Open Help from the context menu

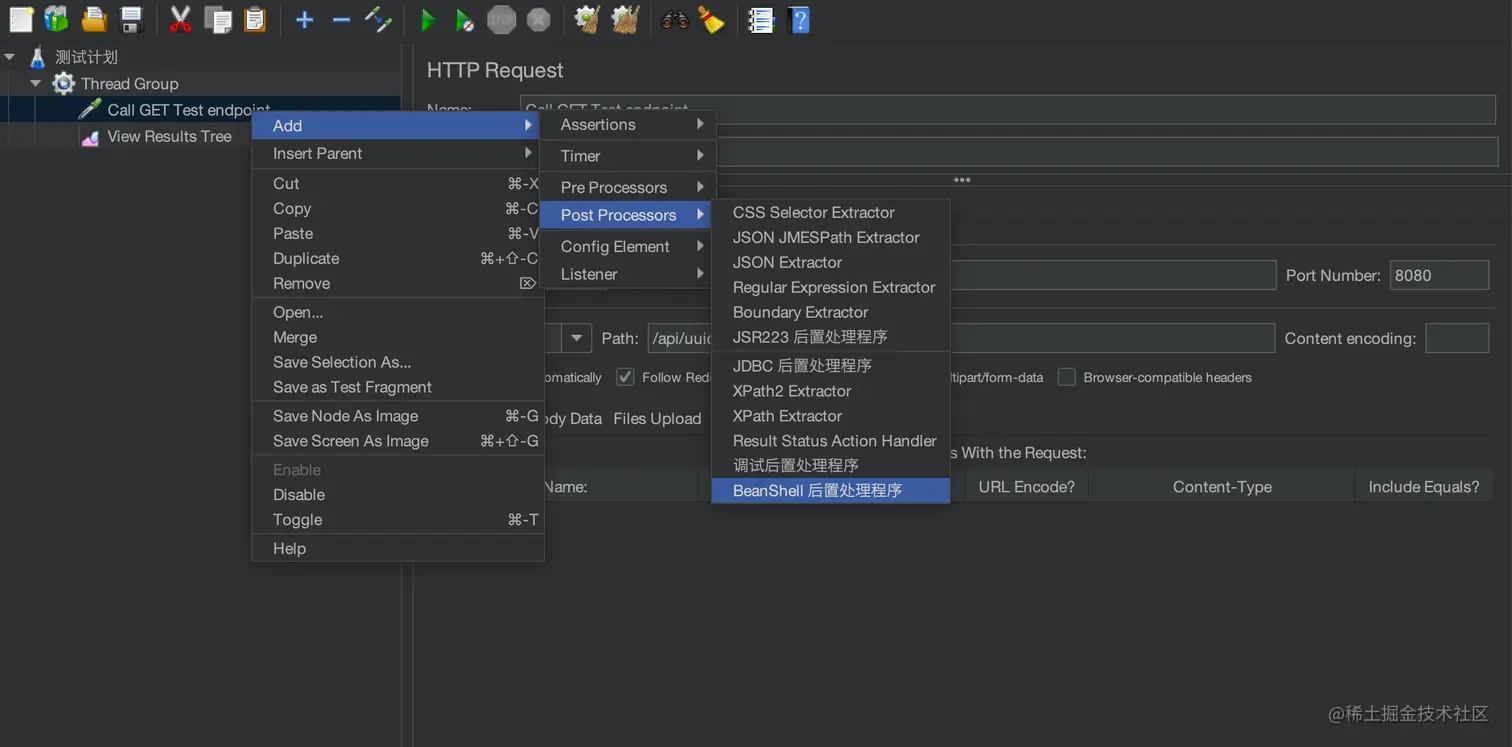click(397, 549)
